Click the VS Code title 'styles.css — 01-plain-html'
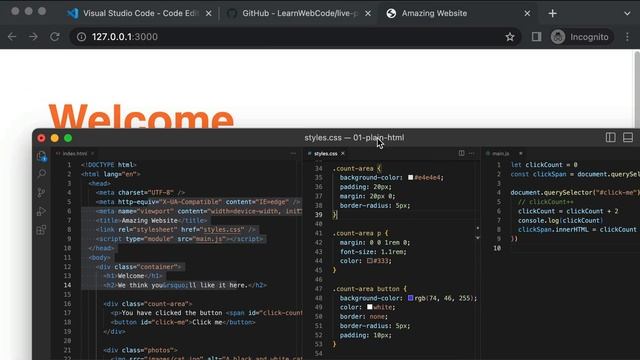 tap(354, 138)
